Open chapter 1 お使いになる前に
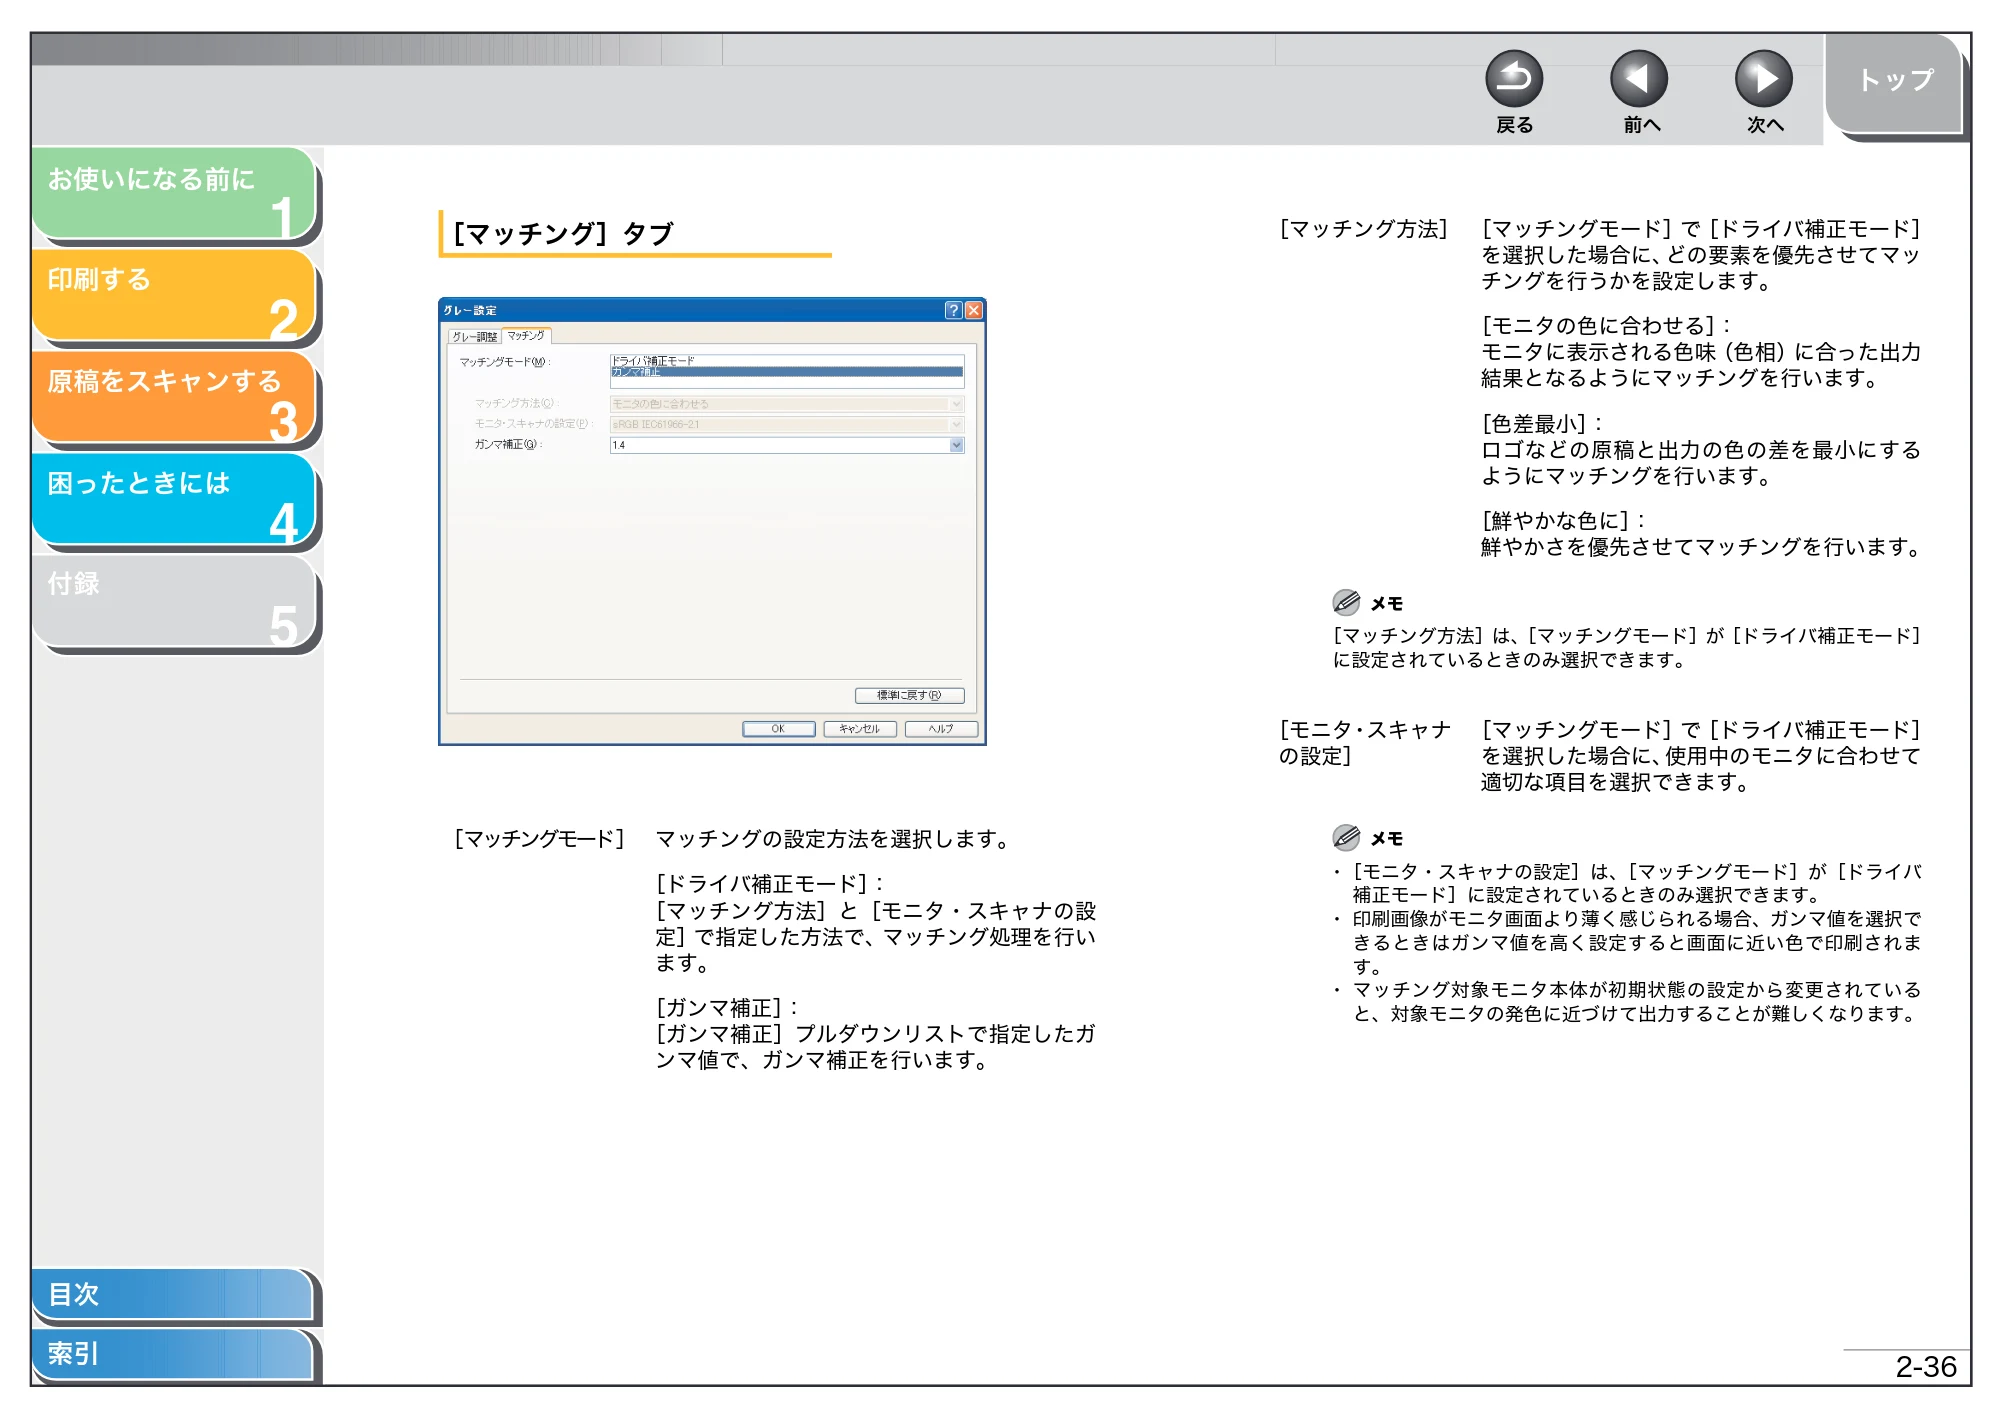 pos(174,194)
